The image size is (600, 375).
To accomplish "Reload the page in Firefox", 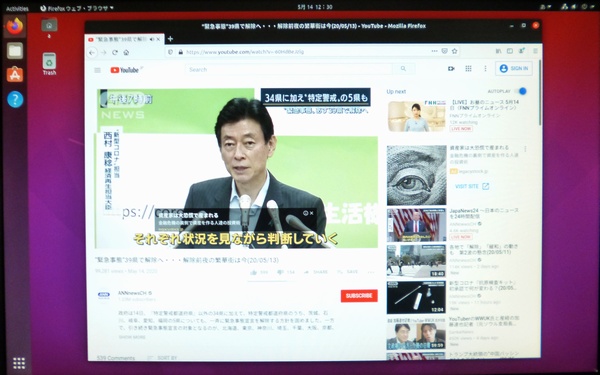I will tap(115, 52).
